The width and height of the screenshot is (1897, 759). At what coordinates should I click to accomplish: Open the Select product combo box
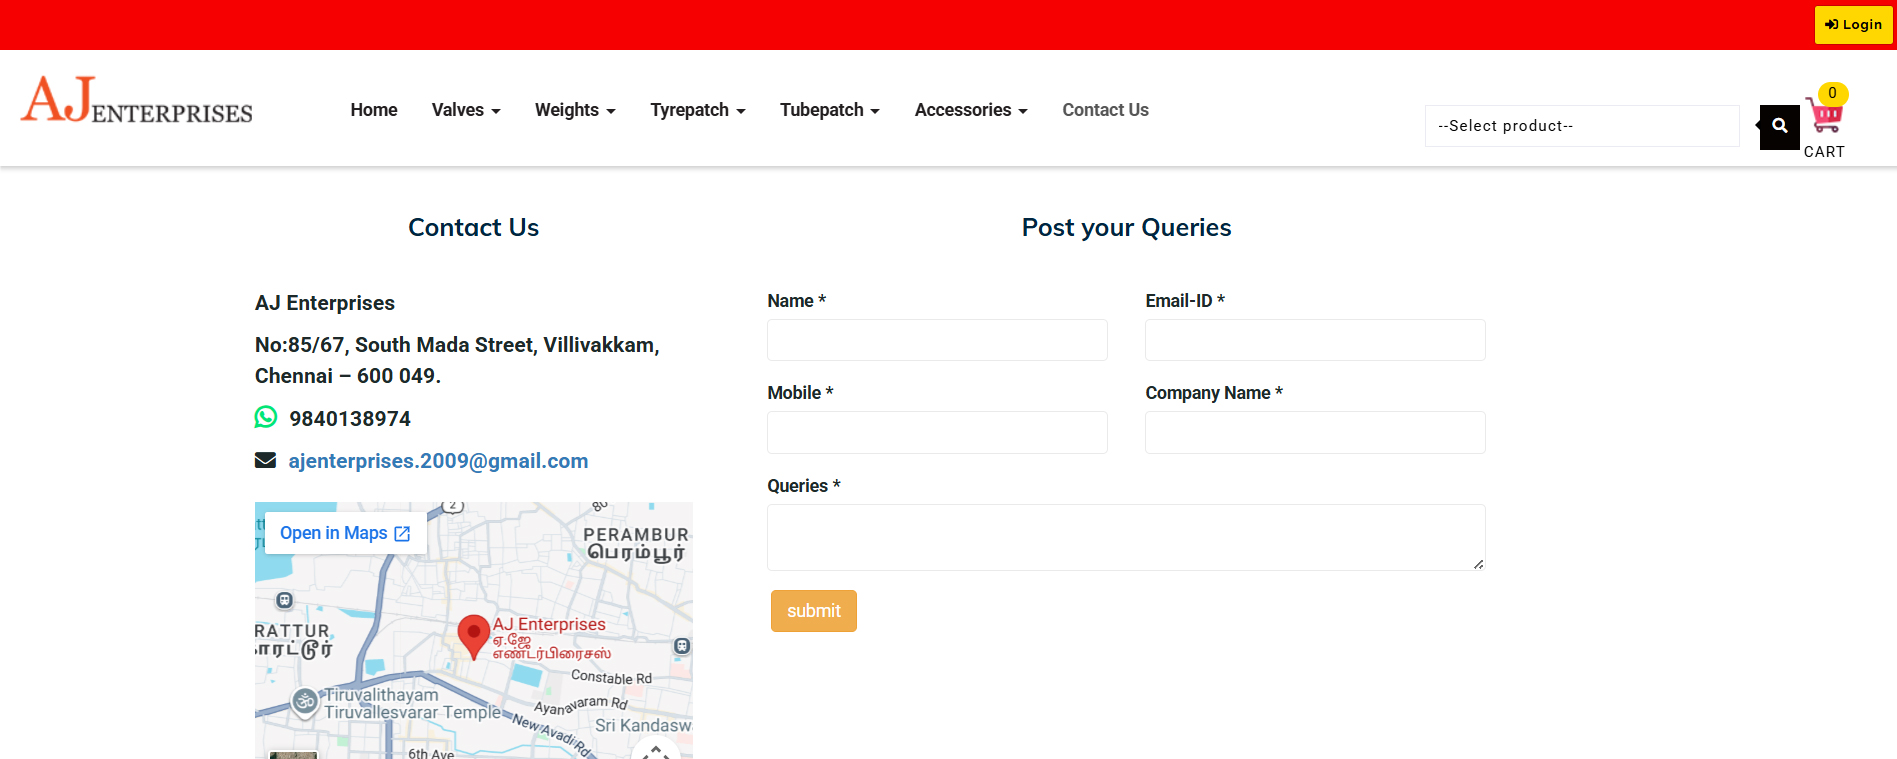click(1582, 126)
